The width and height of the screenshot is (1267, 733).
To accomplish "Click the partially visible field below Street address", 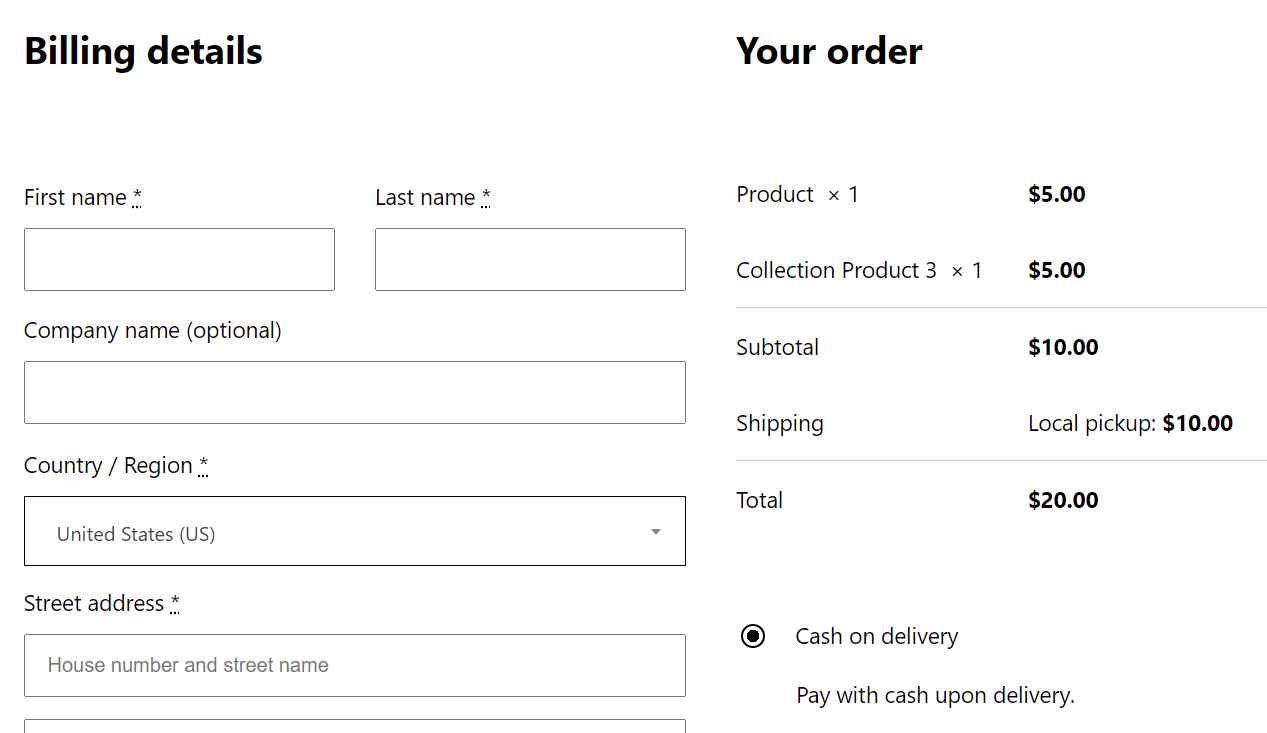I will pyautogui.click(x=354, y=728).
